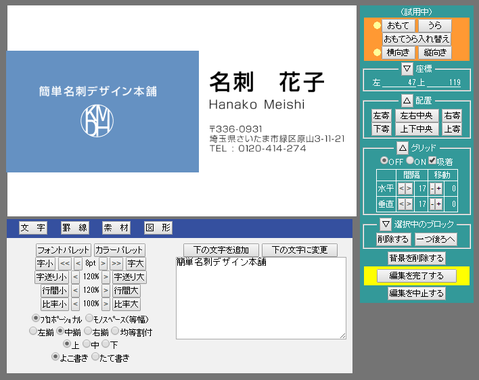Click the text editing area
Image resolution: width=479 pixels, height=380 pixels.
[261, 298]
